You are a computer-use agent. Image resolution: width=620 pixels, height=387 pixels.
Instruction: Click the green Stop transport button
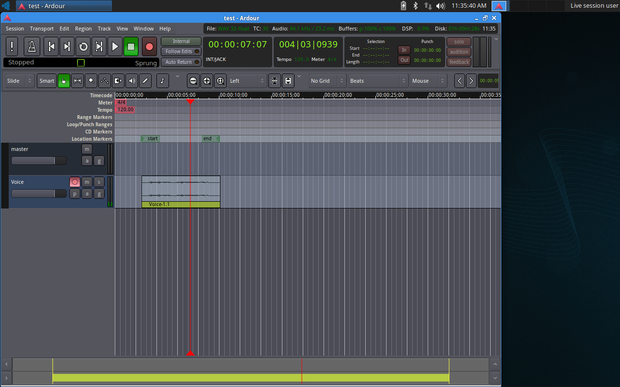[x=131, y=47]
